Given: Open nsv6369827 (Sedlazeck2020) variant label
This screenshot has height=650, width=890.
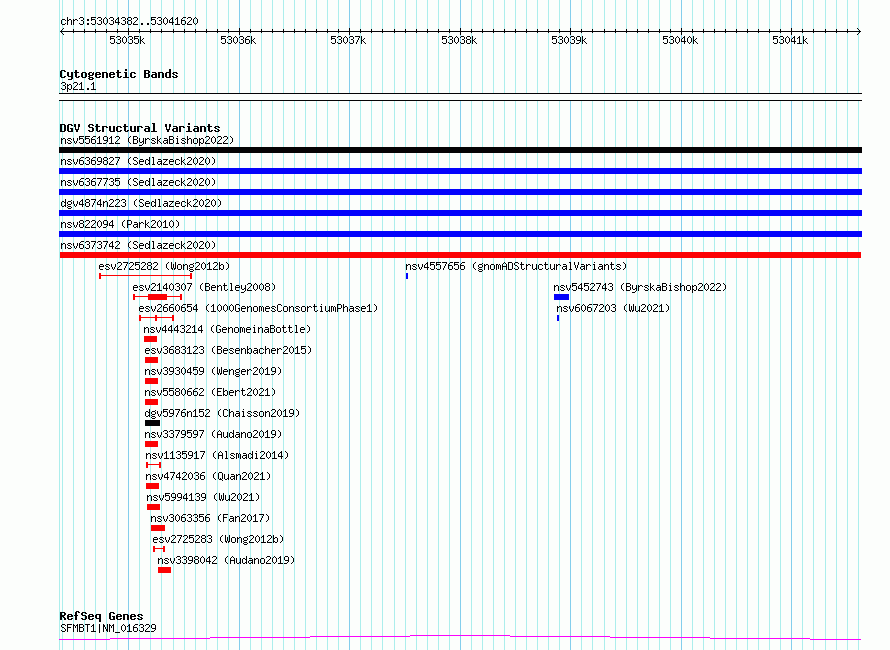Looking at the screenshot, I should (x=138, y=161).
